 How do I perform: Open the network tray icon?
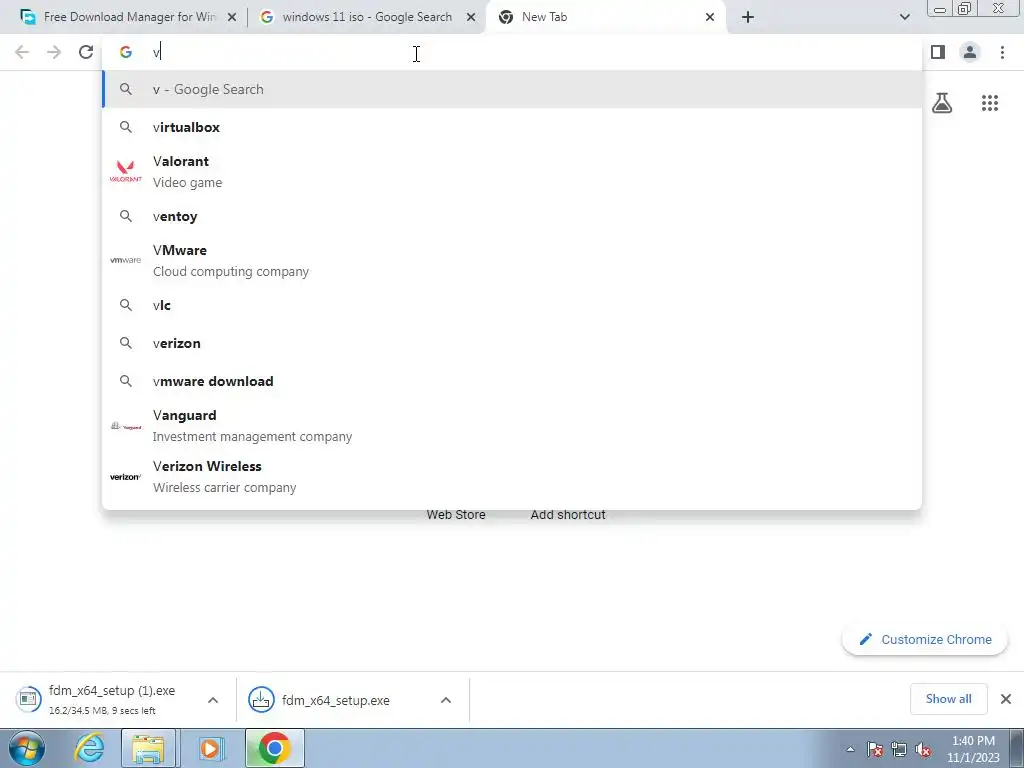(x=899, y=749)
